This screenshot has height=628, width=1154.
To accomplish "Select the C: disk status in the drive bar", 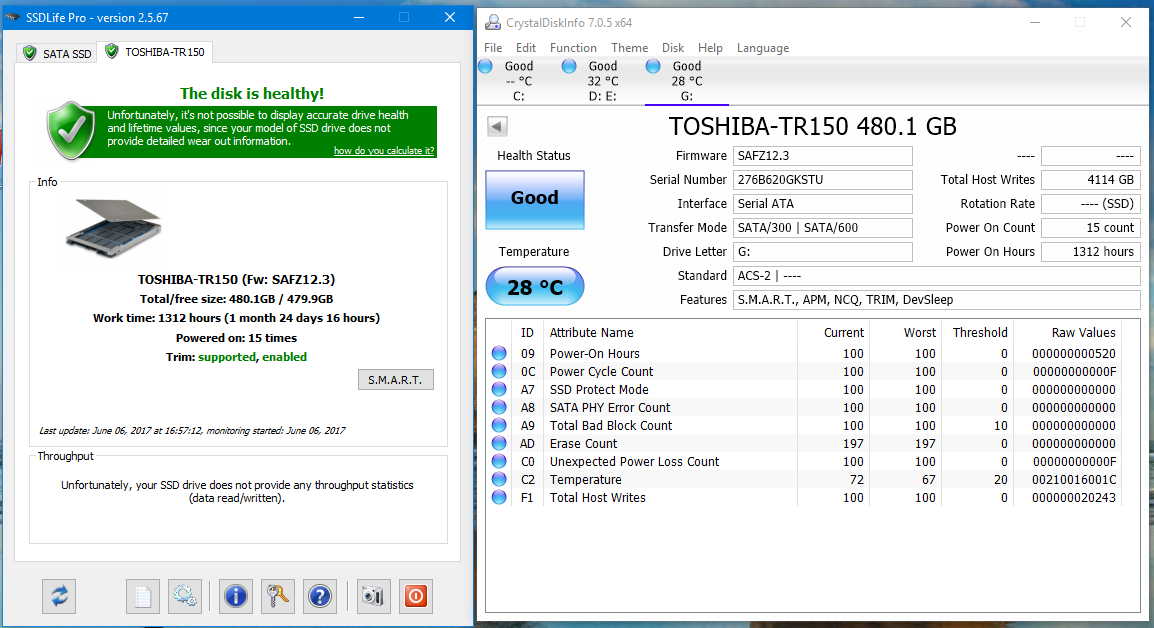I will [512, 81].
